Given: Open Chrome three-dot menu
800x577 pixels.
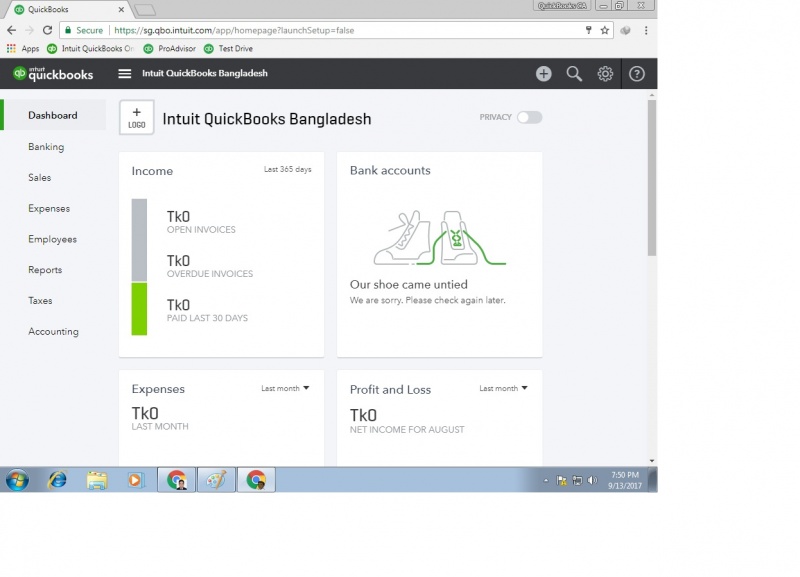Looking at the screenshot, I should tap(646, 30).
